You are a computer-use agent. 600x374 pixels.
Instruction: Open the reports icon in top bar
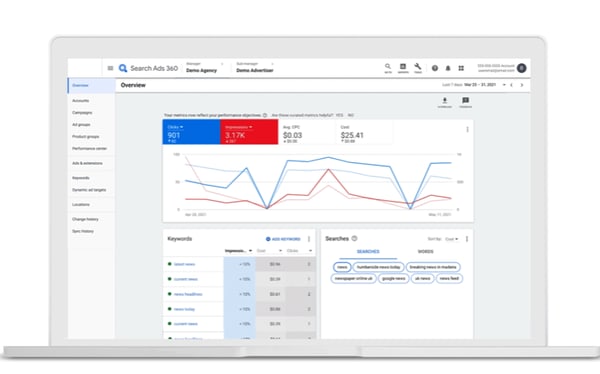pyautogui.click(x=403, y=68)
